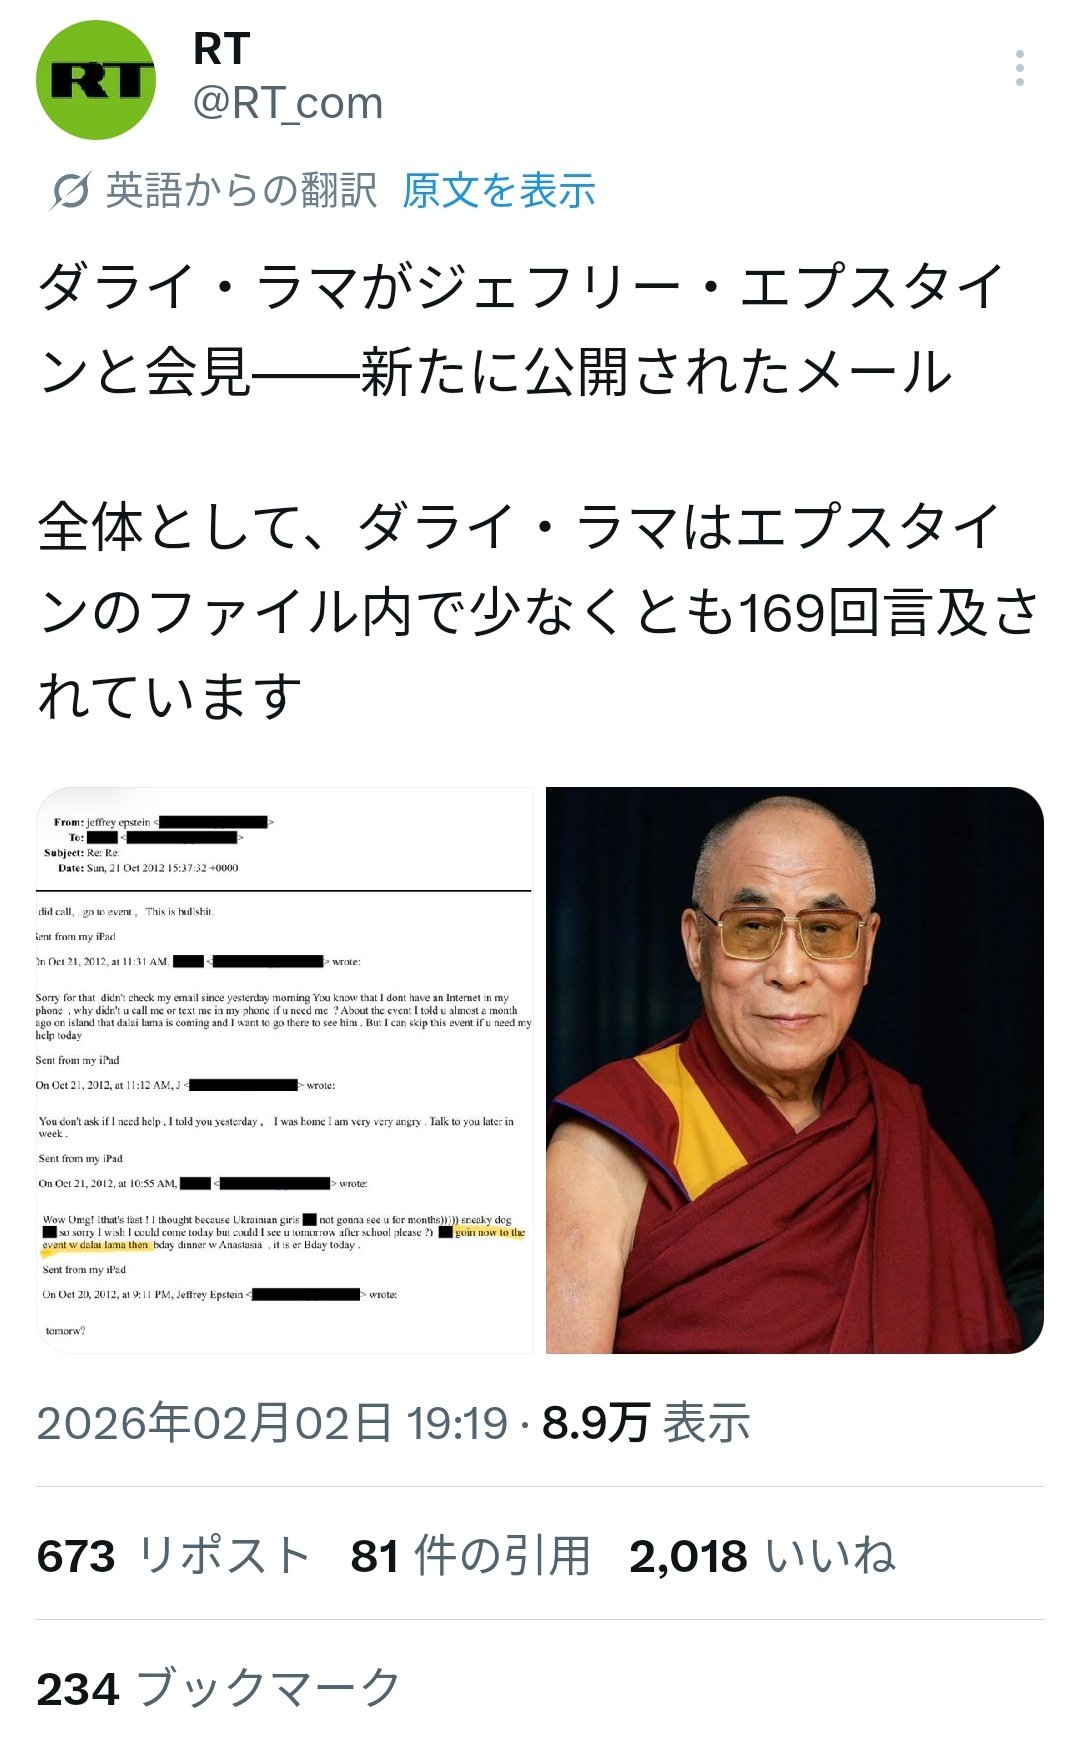
Task: Click the 8.9万 表示 view count
Action: 646,1422
